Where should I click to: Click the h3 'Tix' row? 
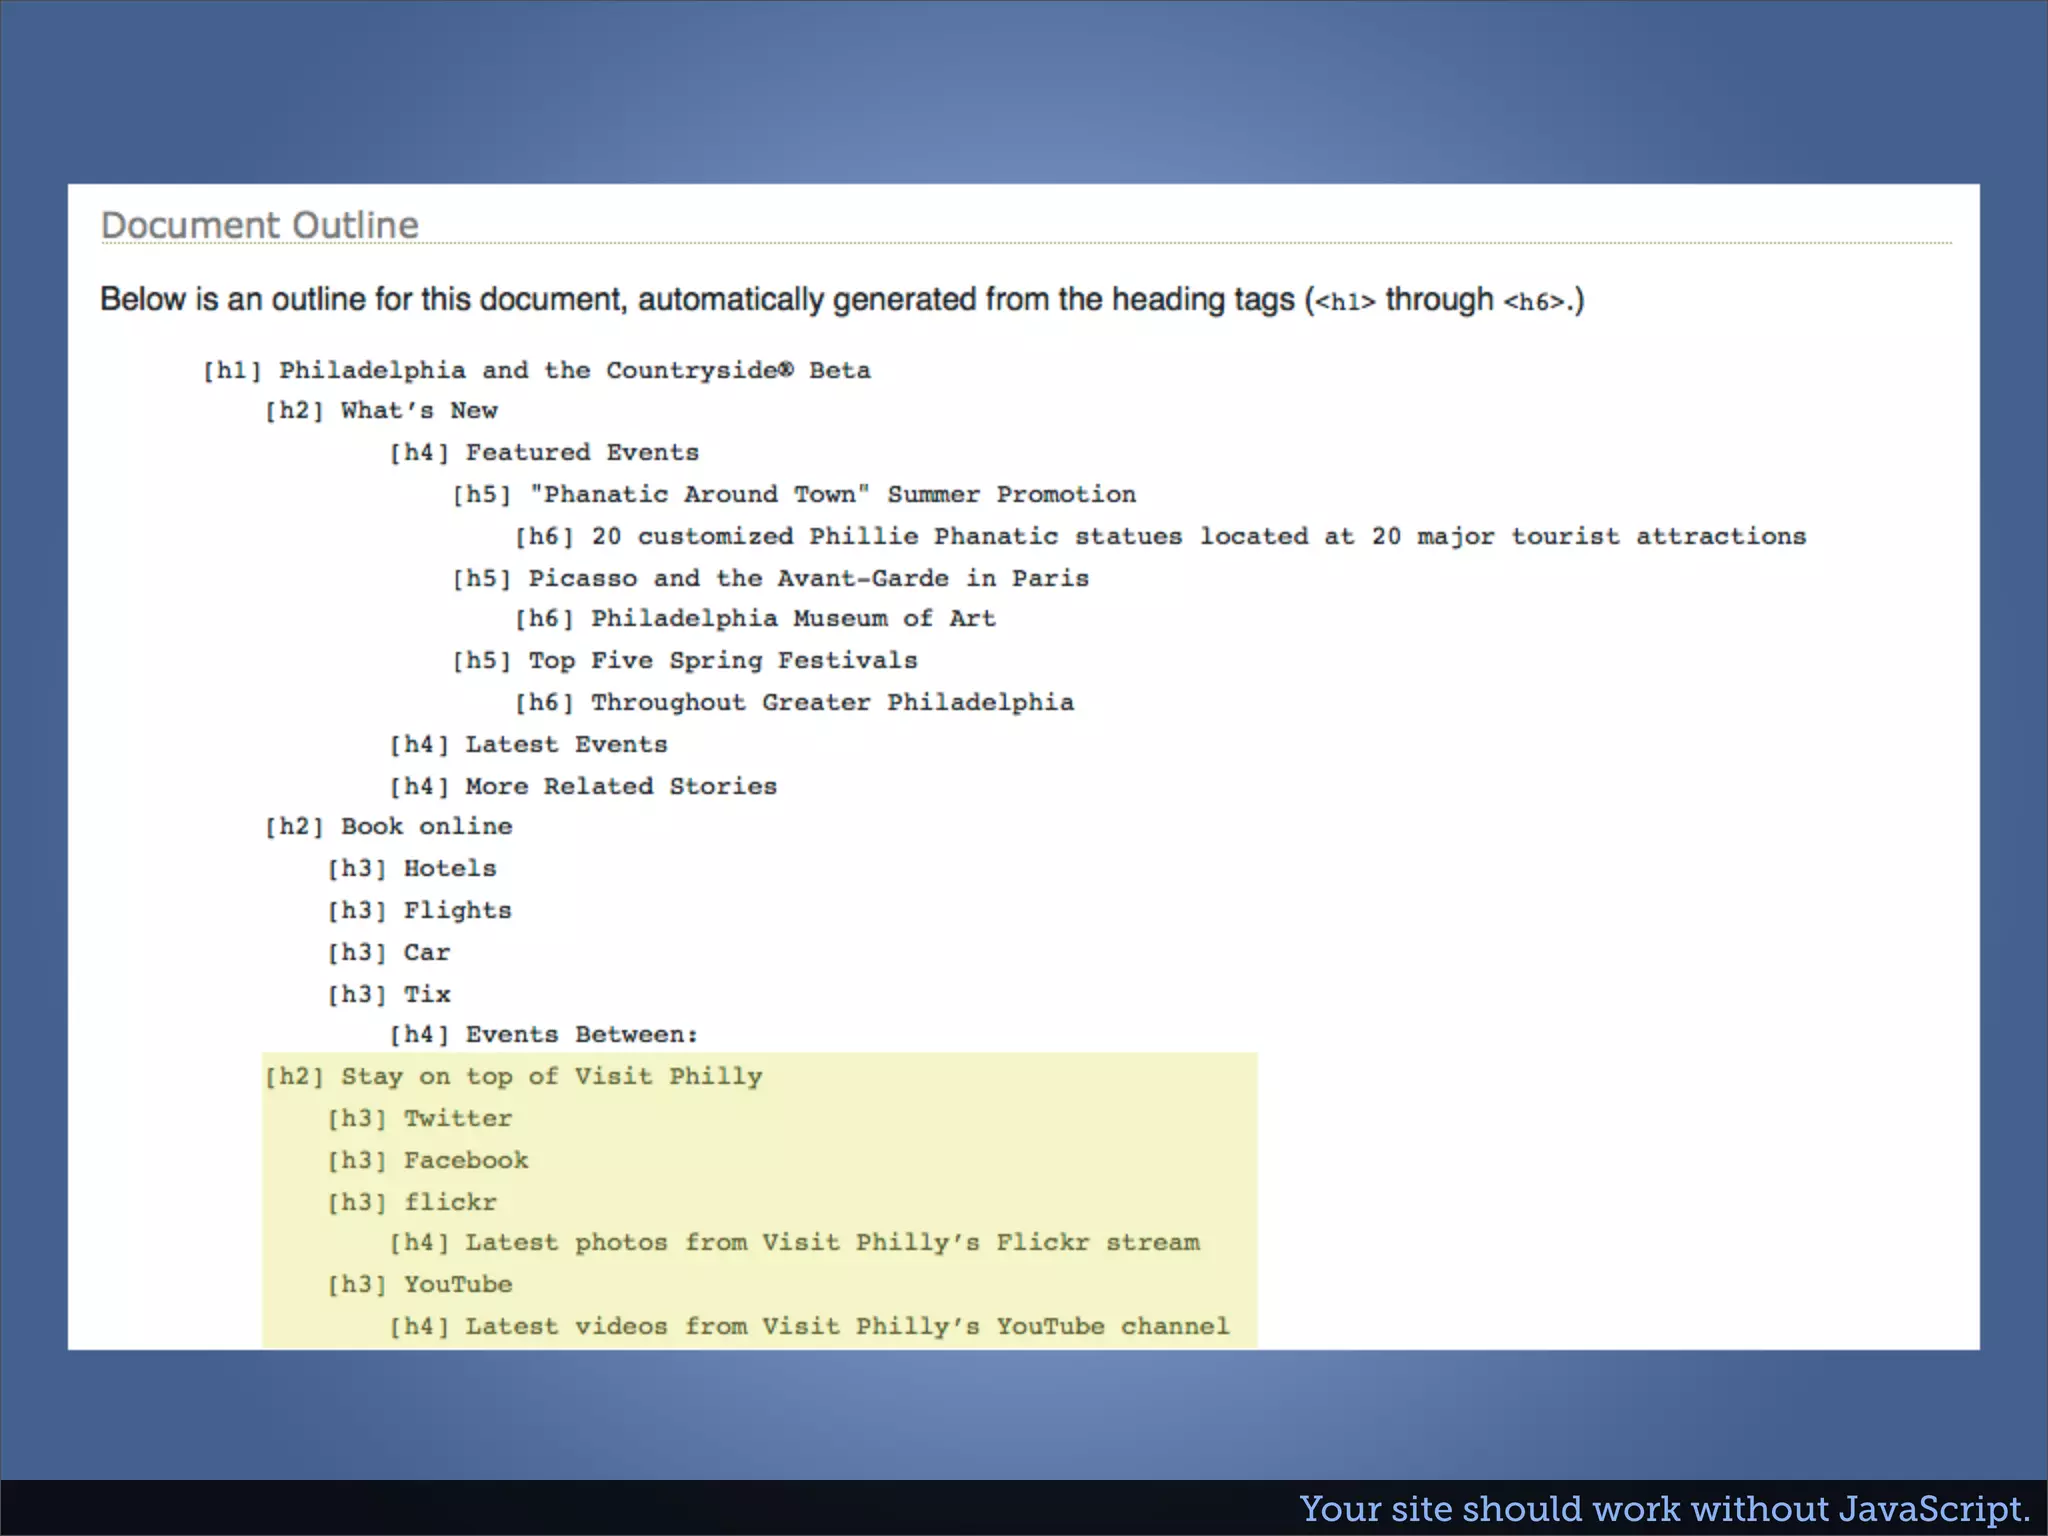(x=389, y=994)
